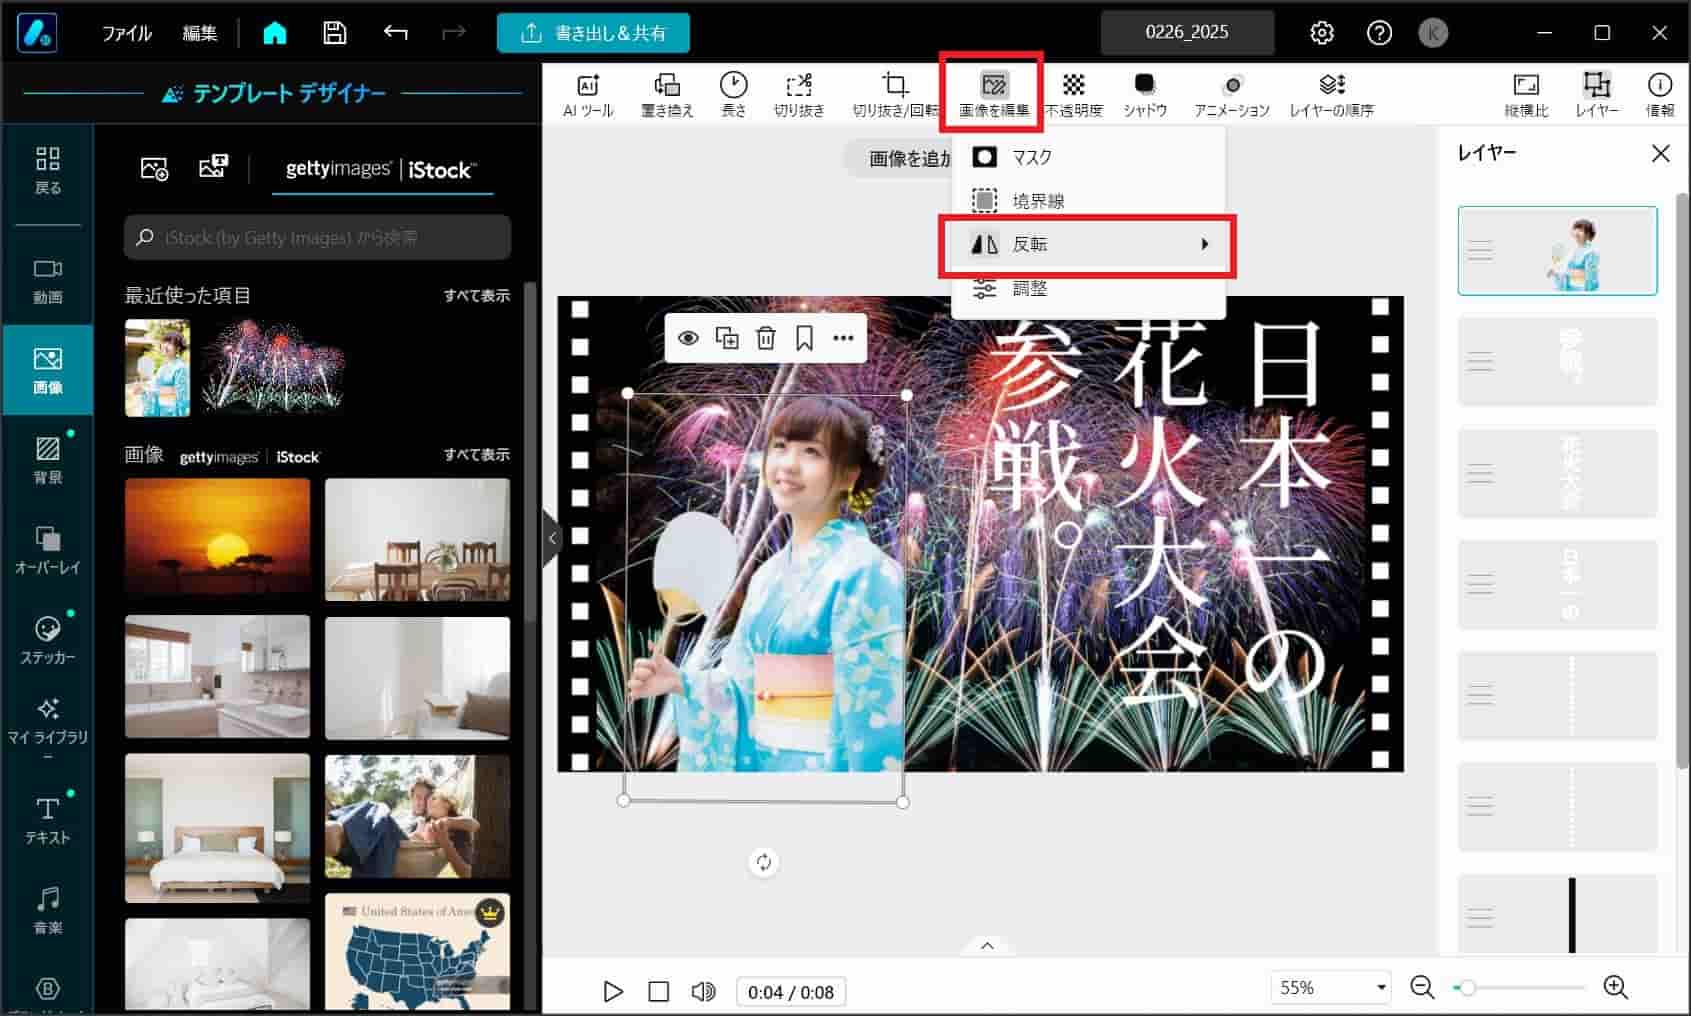Save project with floppy disk icon
Screen dimensions: 1691x1016
[335, 33]
